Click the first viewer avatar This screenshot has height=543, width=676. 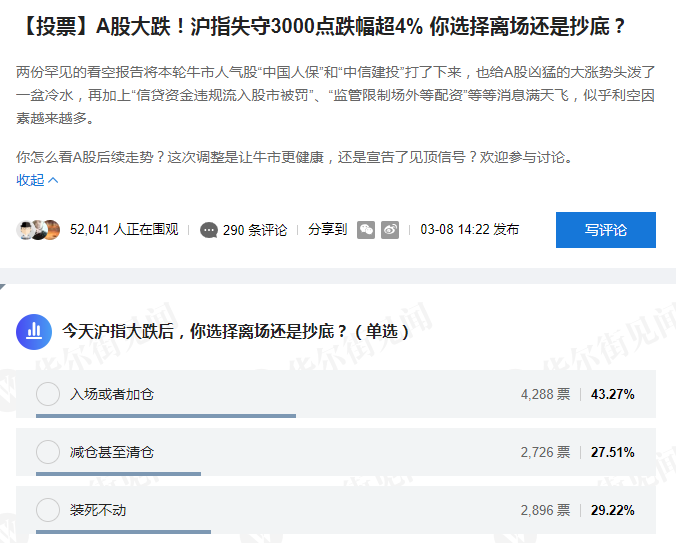25,230
